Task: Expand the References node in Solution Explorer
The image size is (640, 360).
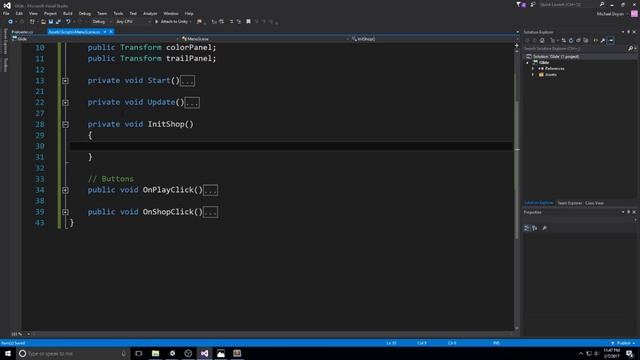Action: point(533,69)
